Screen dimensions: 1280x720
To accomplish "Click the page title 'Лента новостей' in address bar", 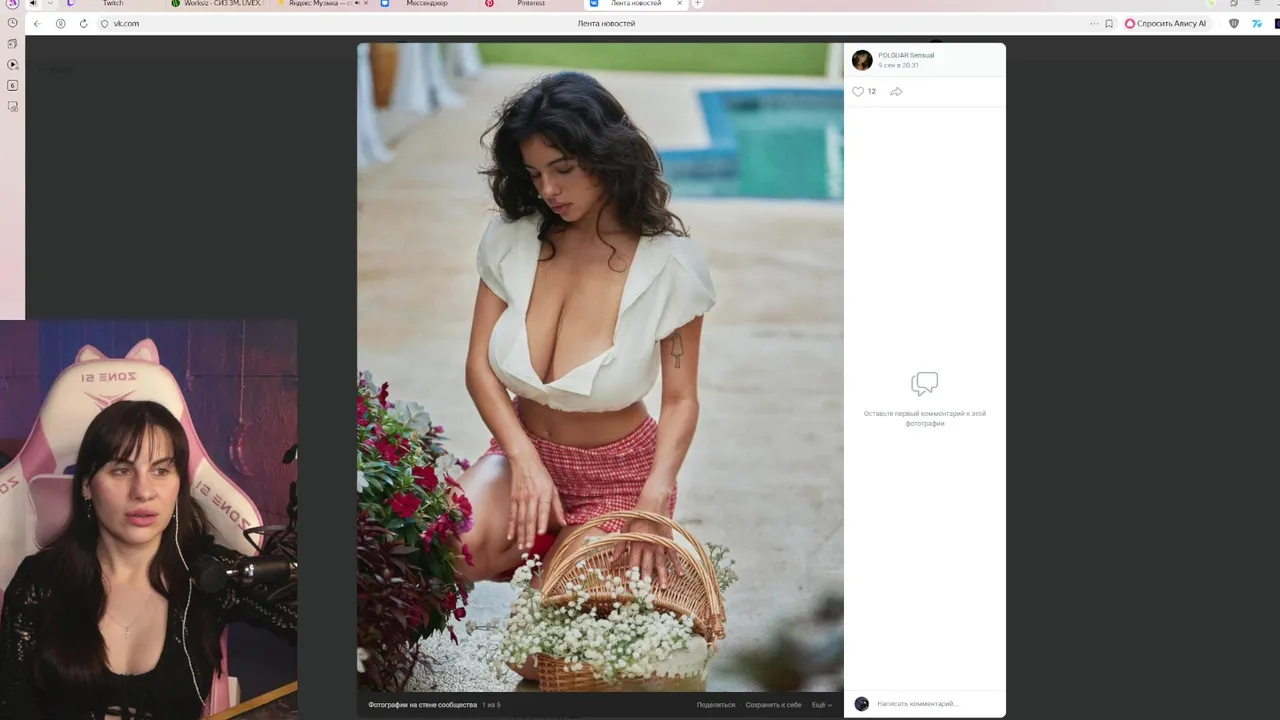I will point(606,23).
